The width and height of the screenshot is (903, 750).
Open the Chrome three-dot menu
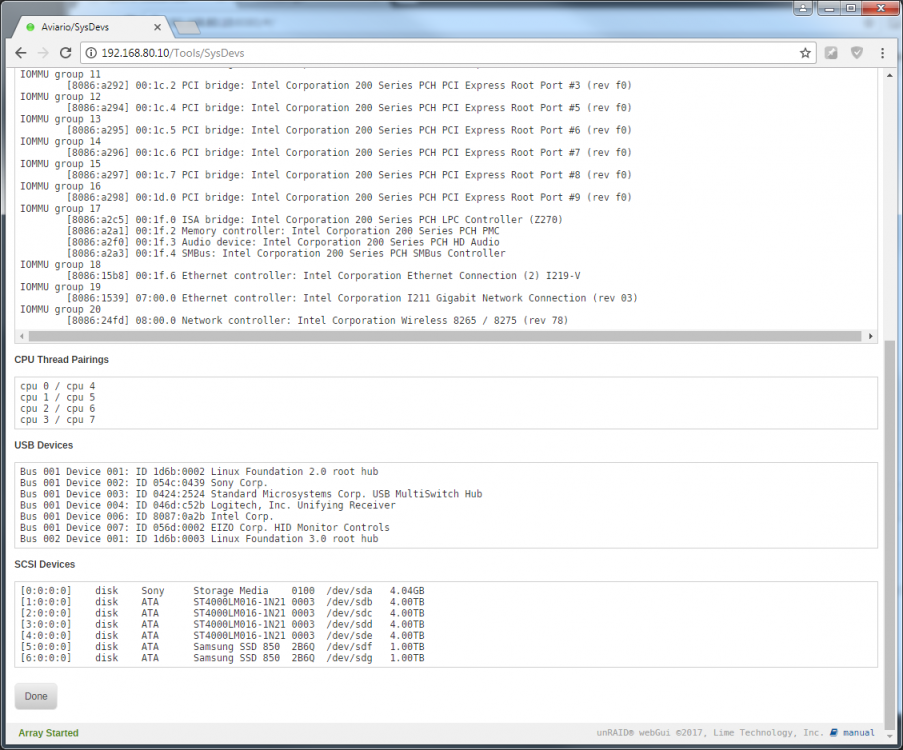[x=882, y=53]
